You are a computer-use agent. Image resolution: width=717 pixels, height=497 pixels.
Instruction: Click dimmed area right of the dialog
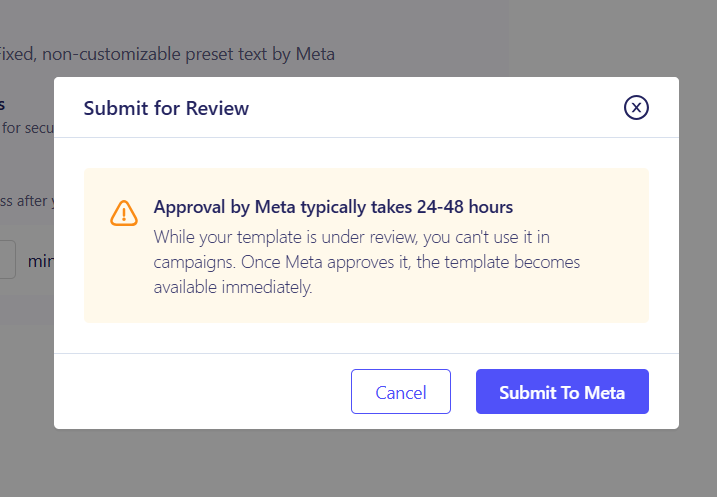[698, 251]
